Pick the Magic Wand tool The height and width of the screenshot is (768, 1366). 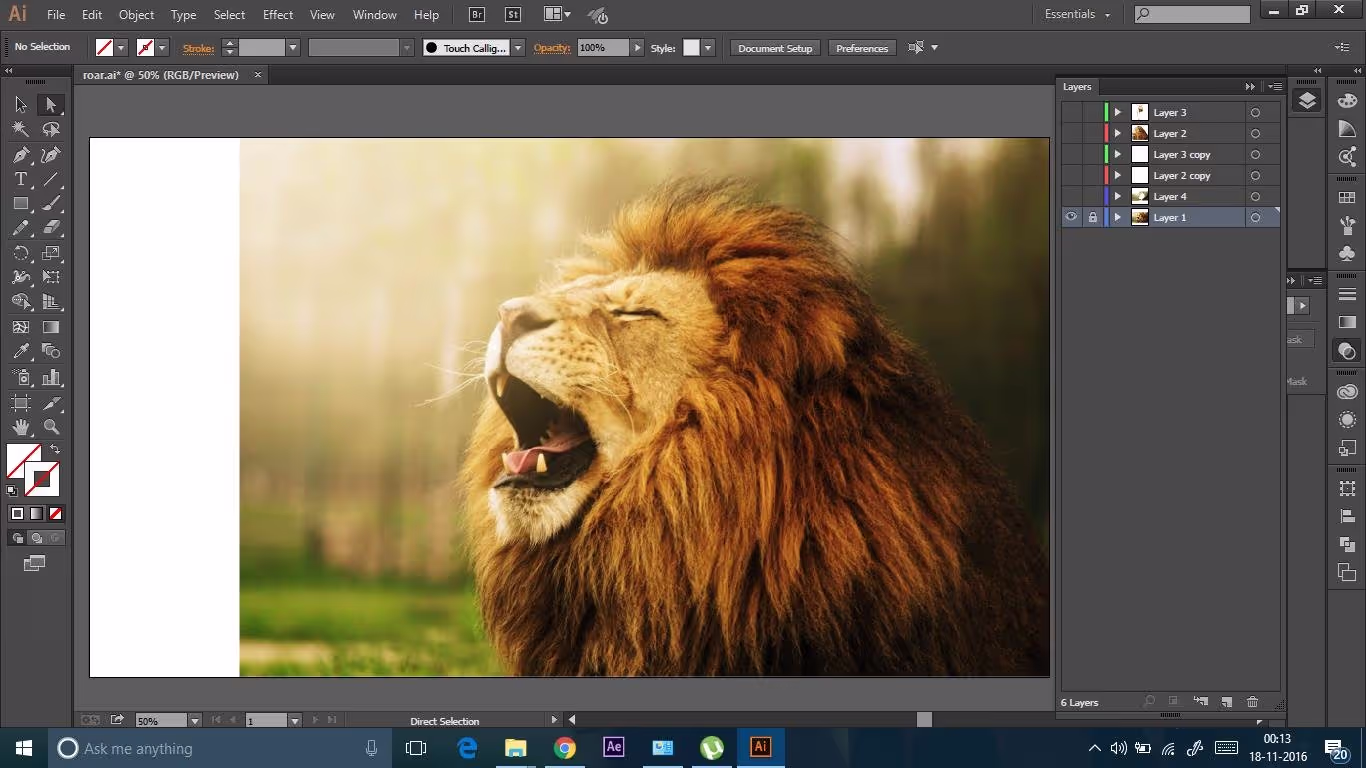click(21, 129)
